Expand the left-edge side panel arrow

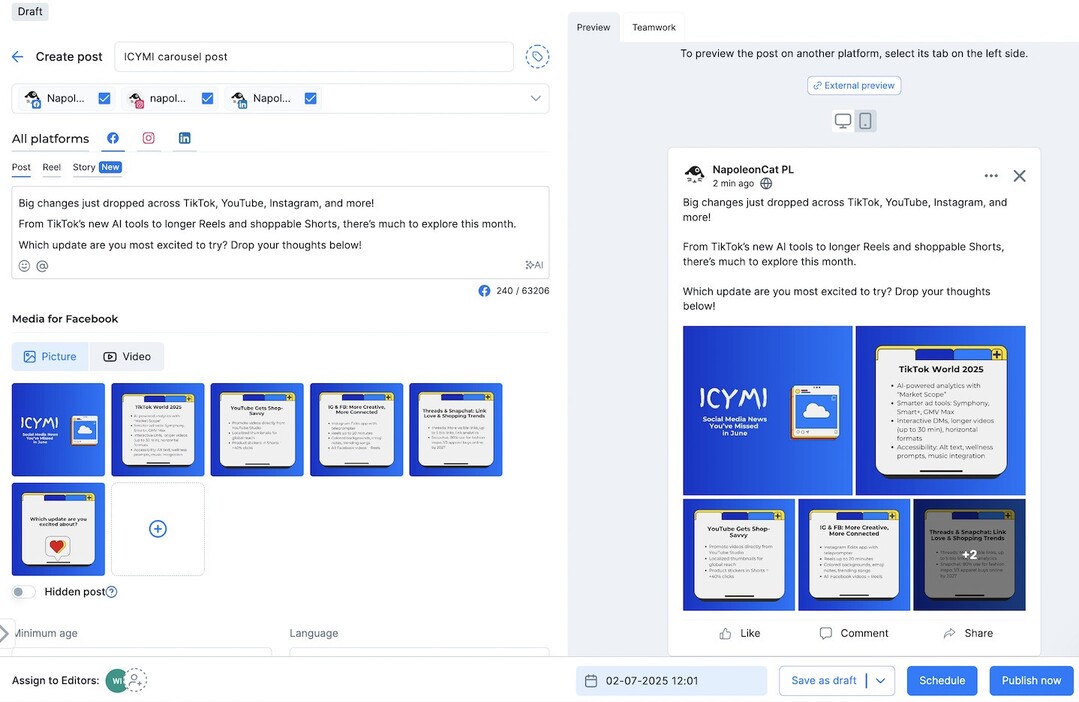coord(5,633)
